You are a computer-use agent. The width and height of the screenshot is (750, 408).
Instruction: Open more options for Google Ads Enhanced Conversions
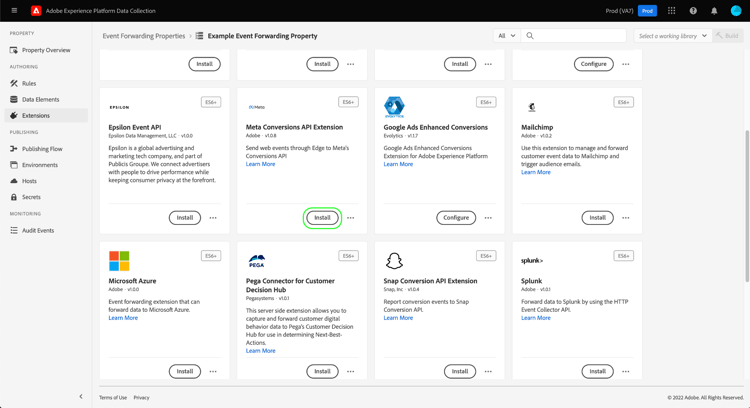(488, 218)
